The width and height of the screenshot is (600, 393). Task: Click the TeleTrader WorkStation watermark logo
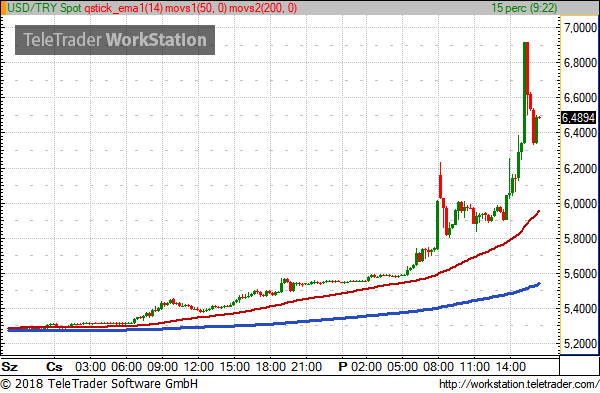pos(115,40)
